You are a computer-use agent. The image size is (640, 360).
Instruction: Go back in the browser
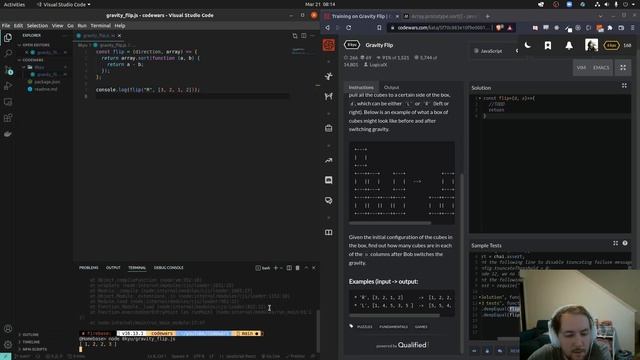coord(327,28)
